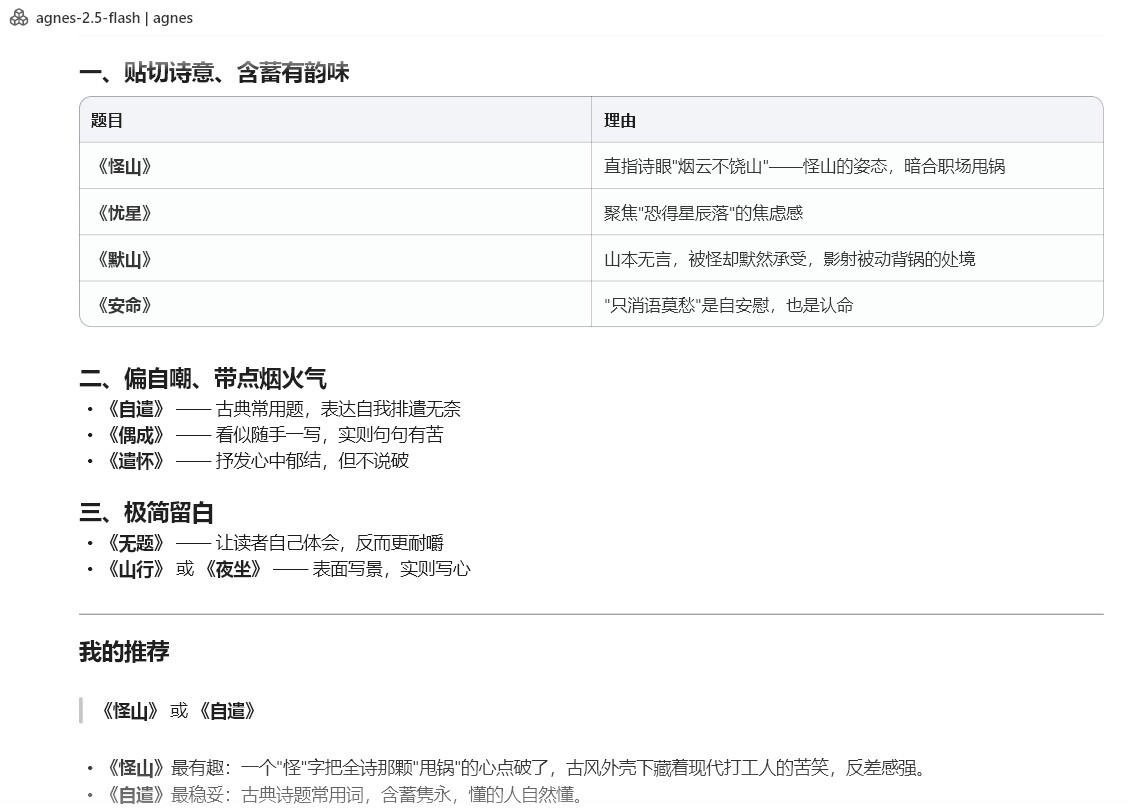Click the 题目 column header
The width and height of the screenshot is (1129, 810).
pos(336,120)
